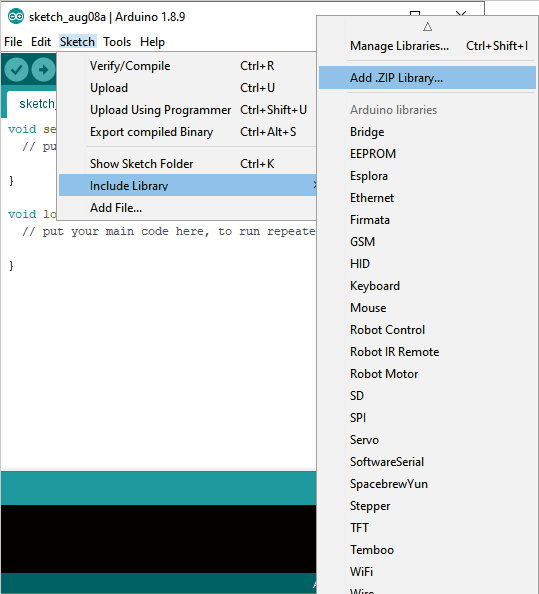Include the Robot Motor library
Viewport: 539px width, 594px height.
click(427, 374)
